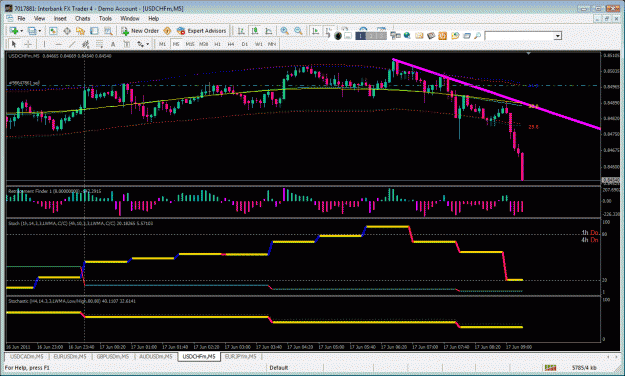This screenshot has height=376, width=625.
Task: Expand the Profiles dropdown arrow
Action: pyautogui.click(x=39, y=31)
